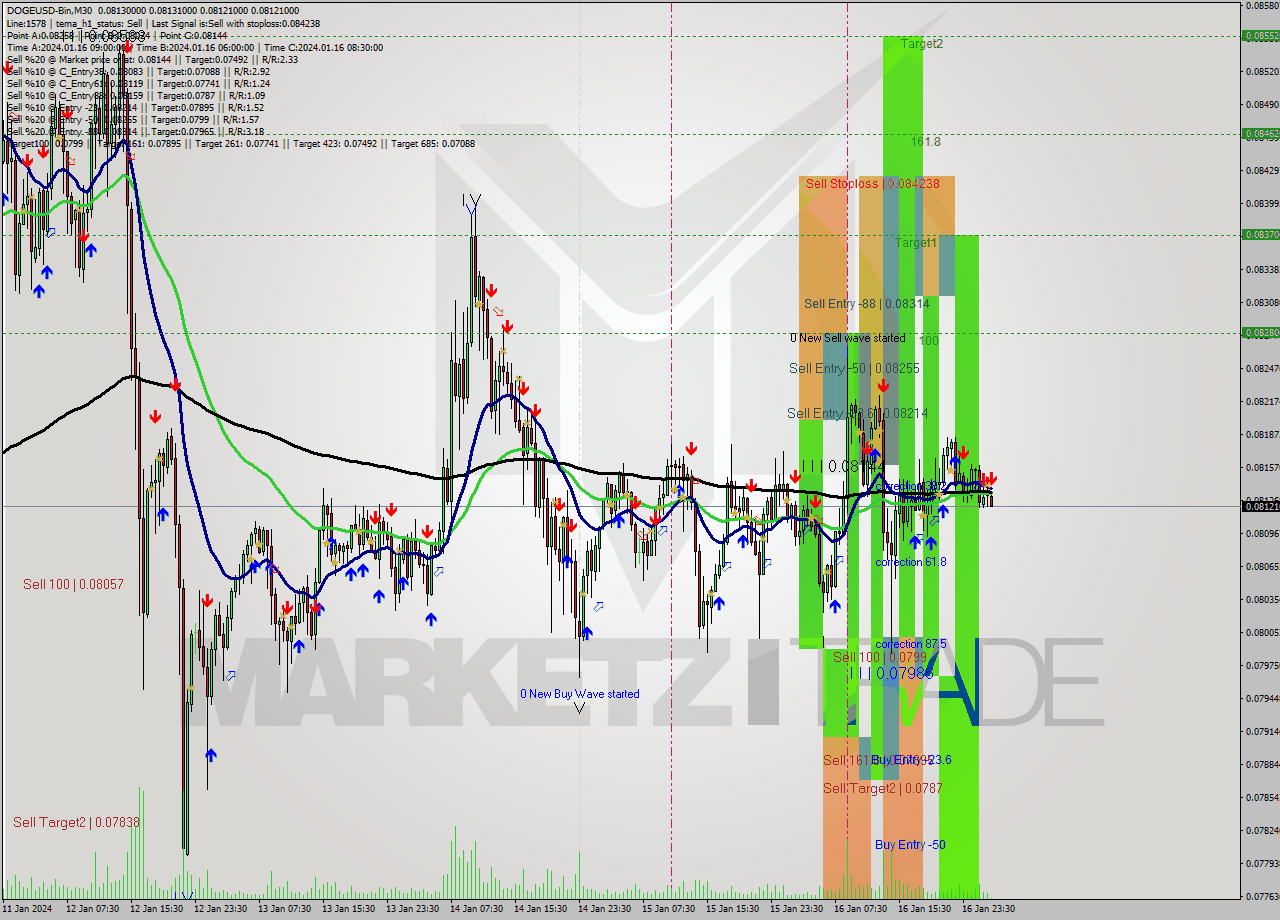Click the current price tag 0.08121
Viewport: 1280px width, 920px height.
1260,507
